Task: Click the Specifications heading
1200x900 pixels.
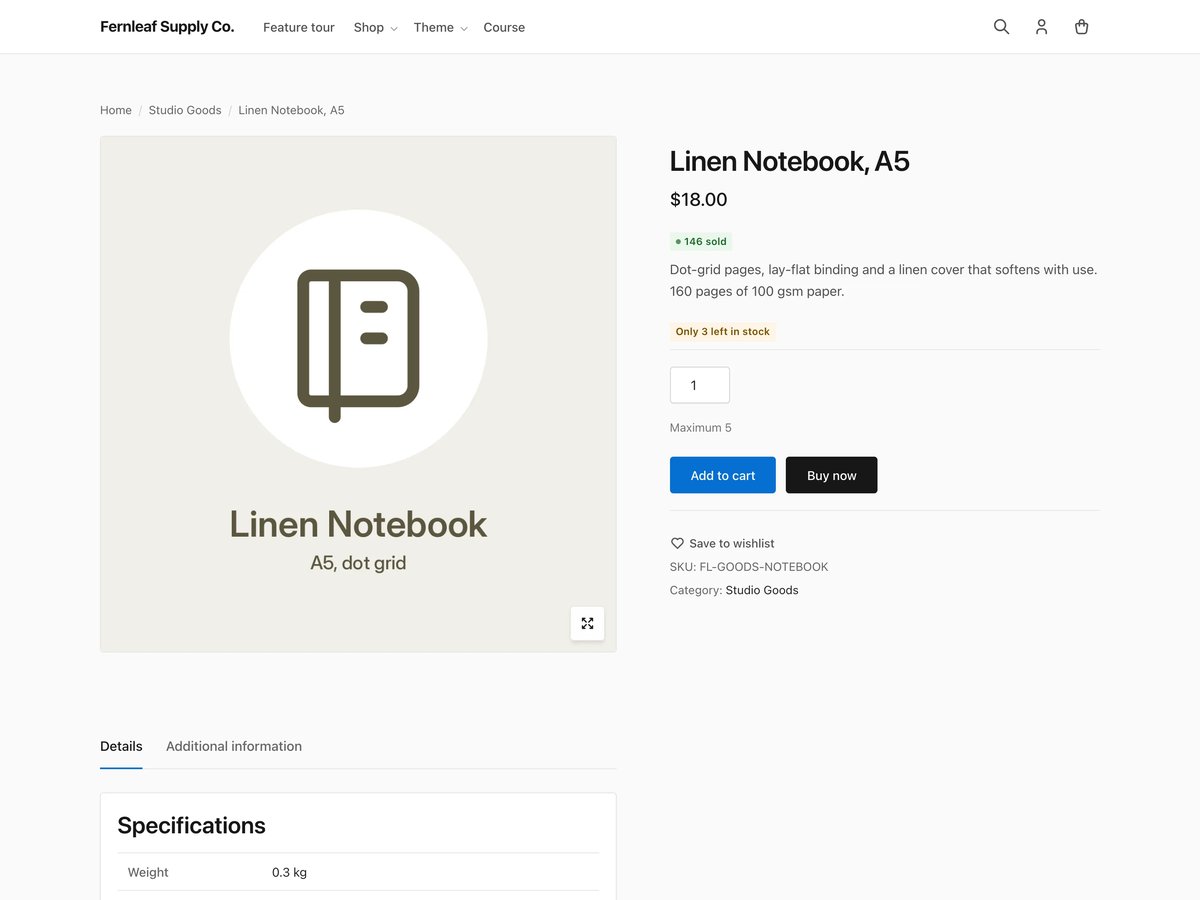Action: click(x=192, y=825)
